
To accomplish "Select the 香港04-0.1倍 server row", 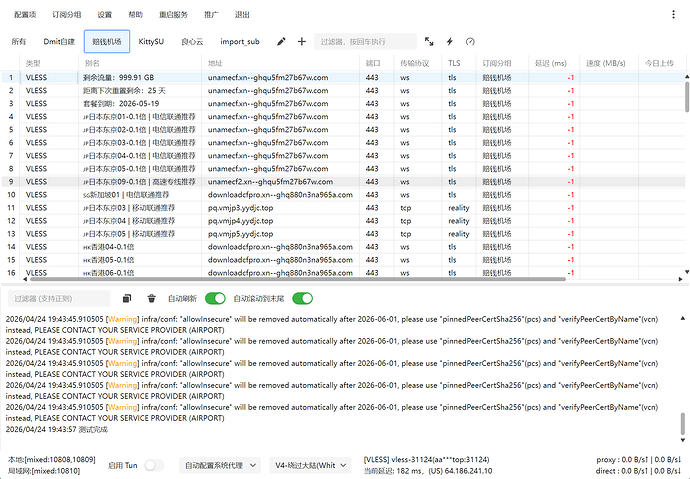I will click(342, 247).
